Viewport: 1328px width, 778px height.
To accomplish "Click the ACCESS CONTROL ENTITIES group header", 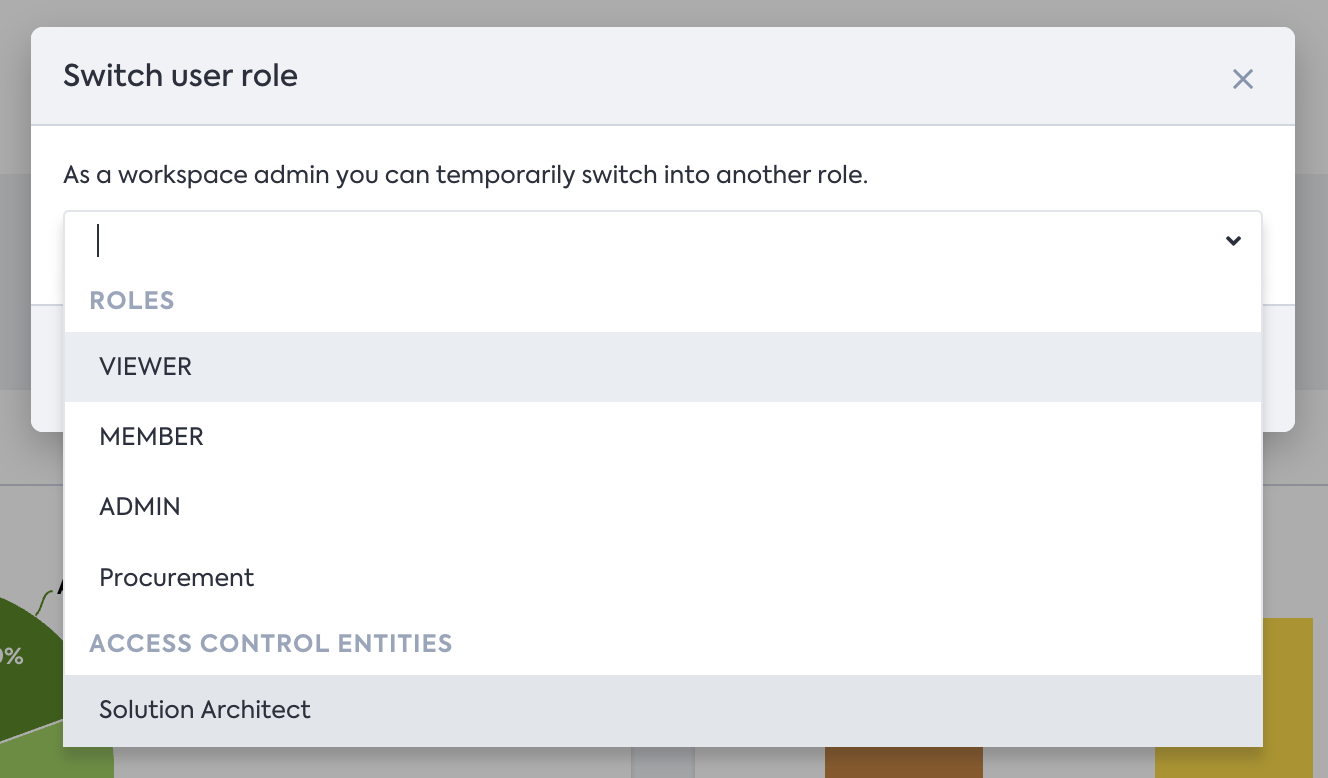I will [x=271, y=643].
